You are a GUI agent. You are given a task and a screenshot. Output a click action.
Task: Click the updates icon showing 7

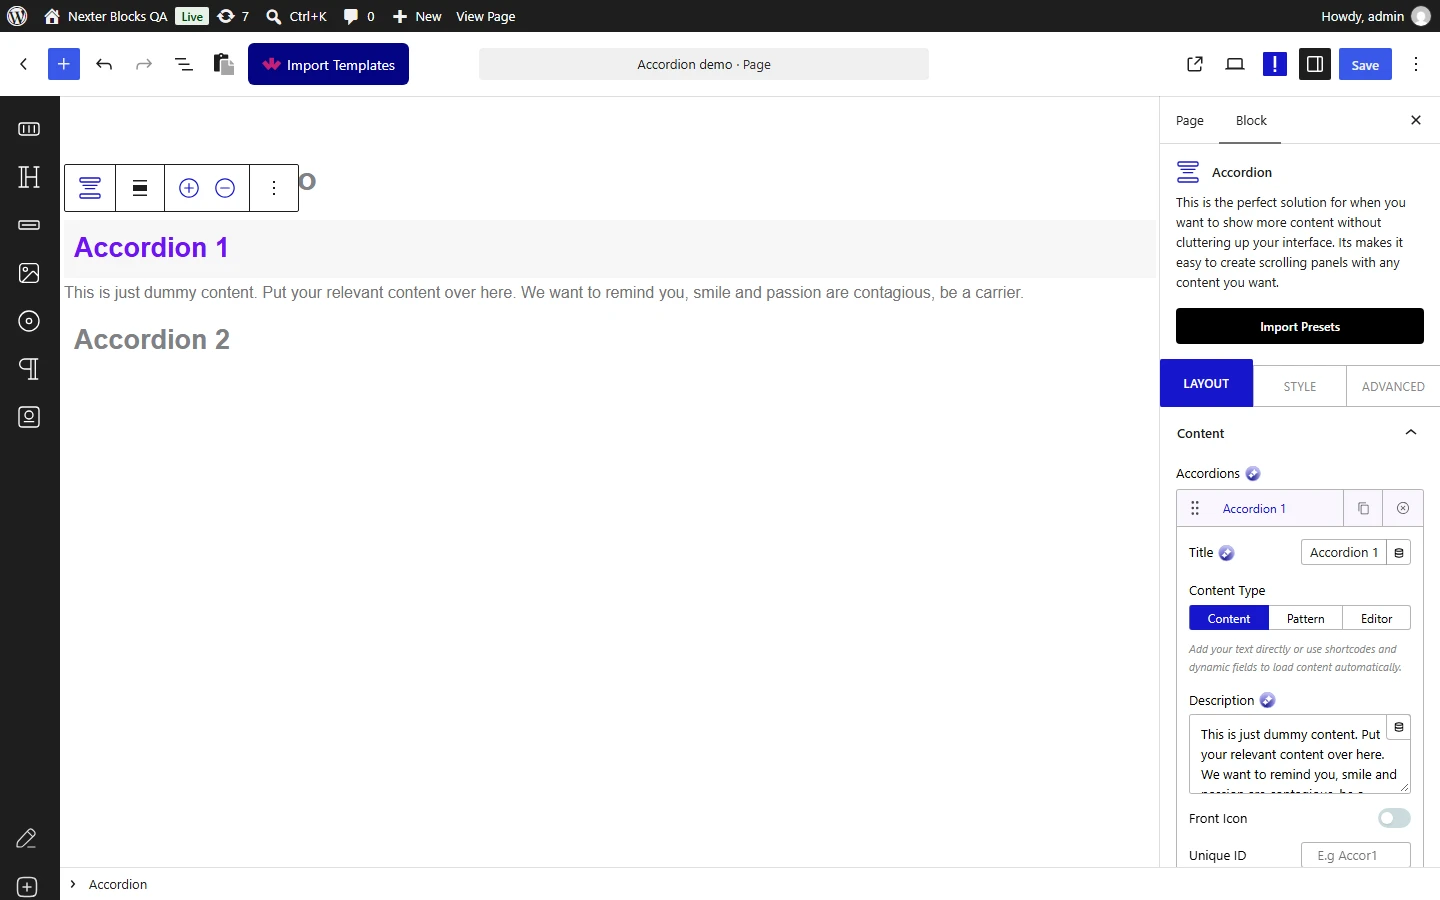pos(233,16)
